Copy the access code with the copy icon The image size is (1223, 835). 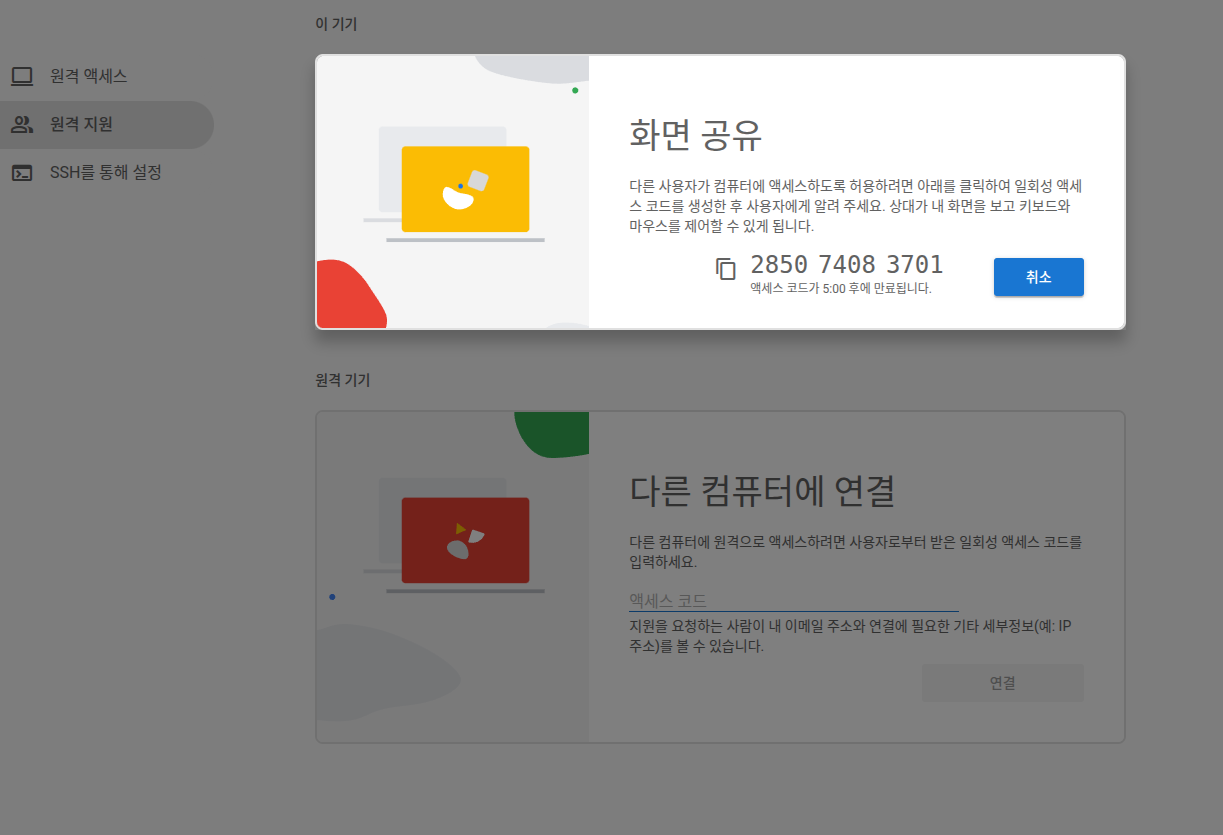[x=726, y=268]
